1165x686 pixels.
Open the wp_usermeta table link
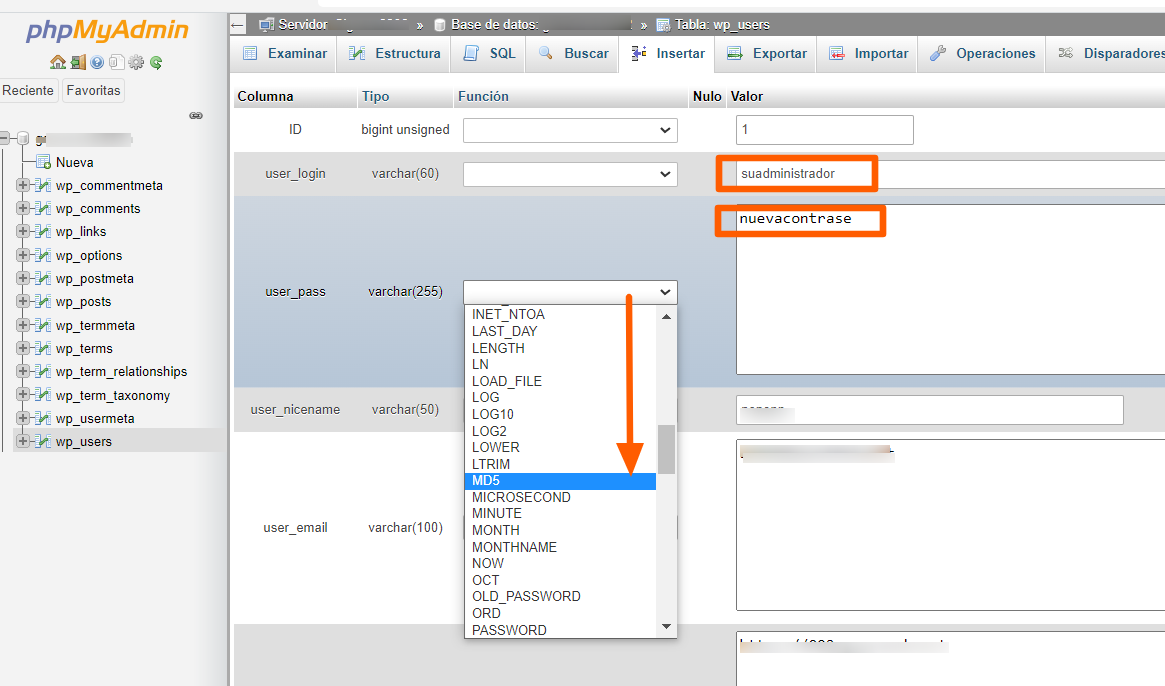[95, 418]
